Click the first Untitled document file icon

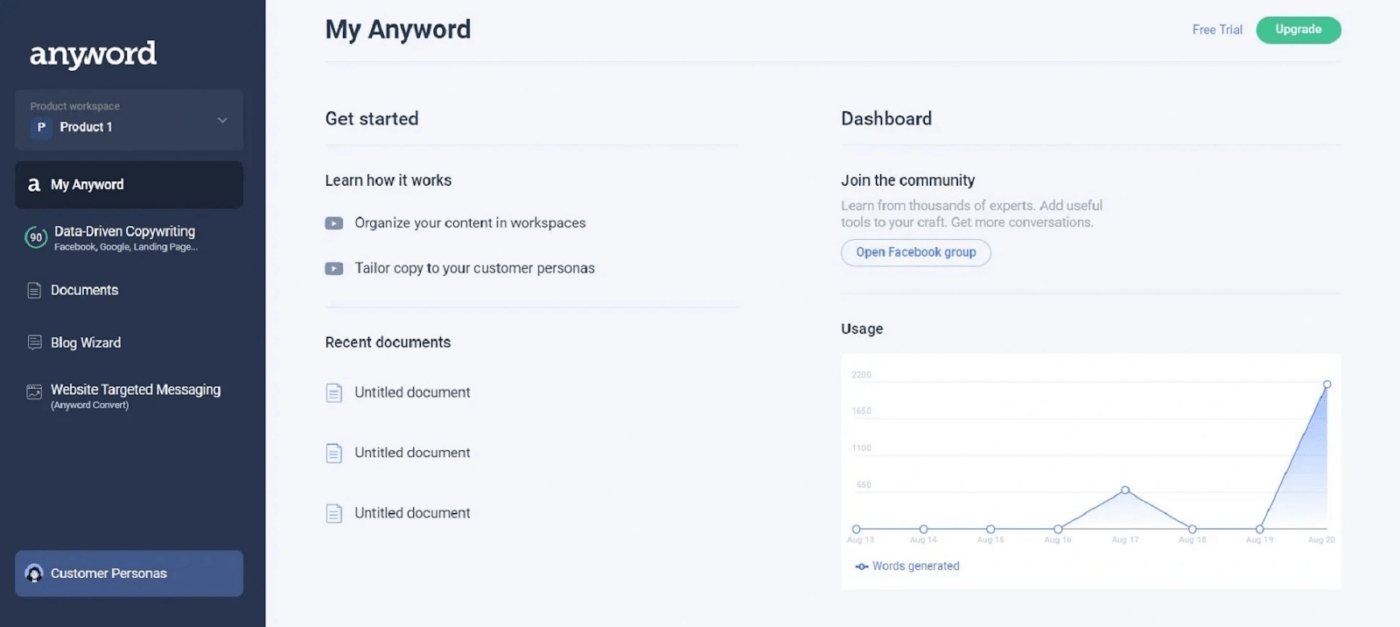pos(334,393)
